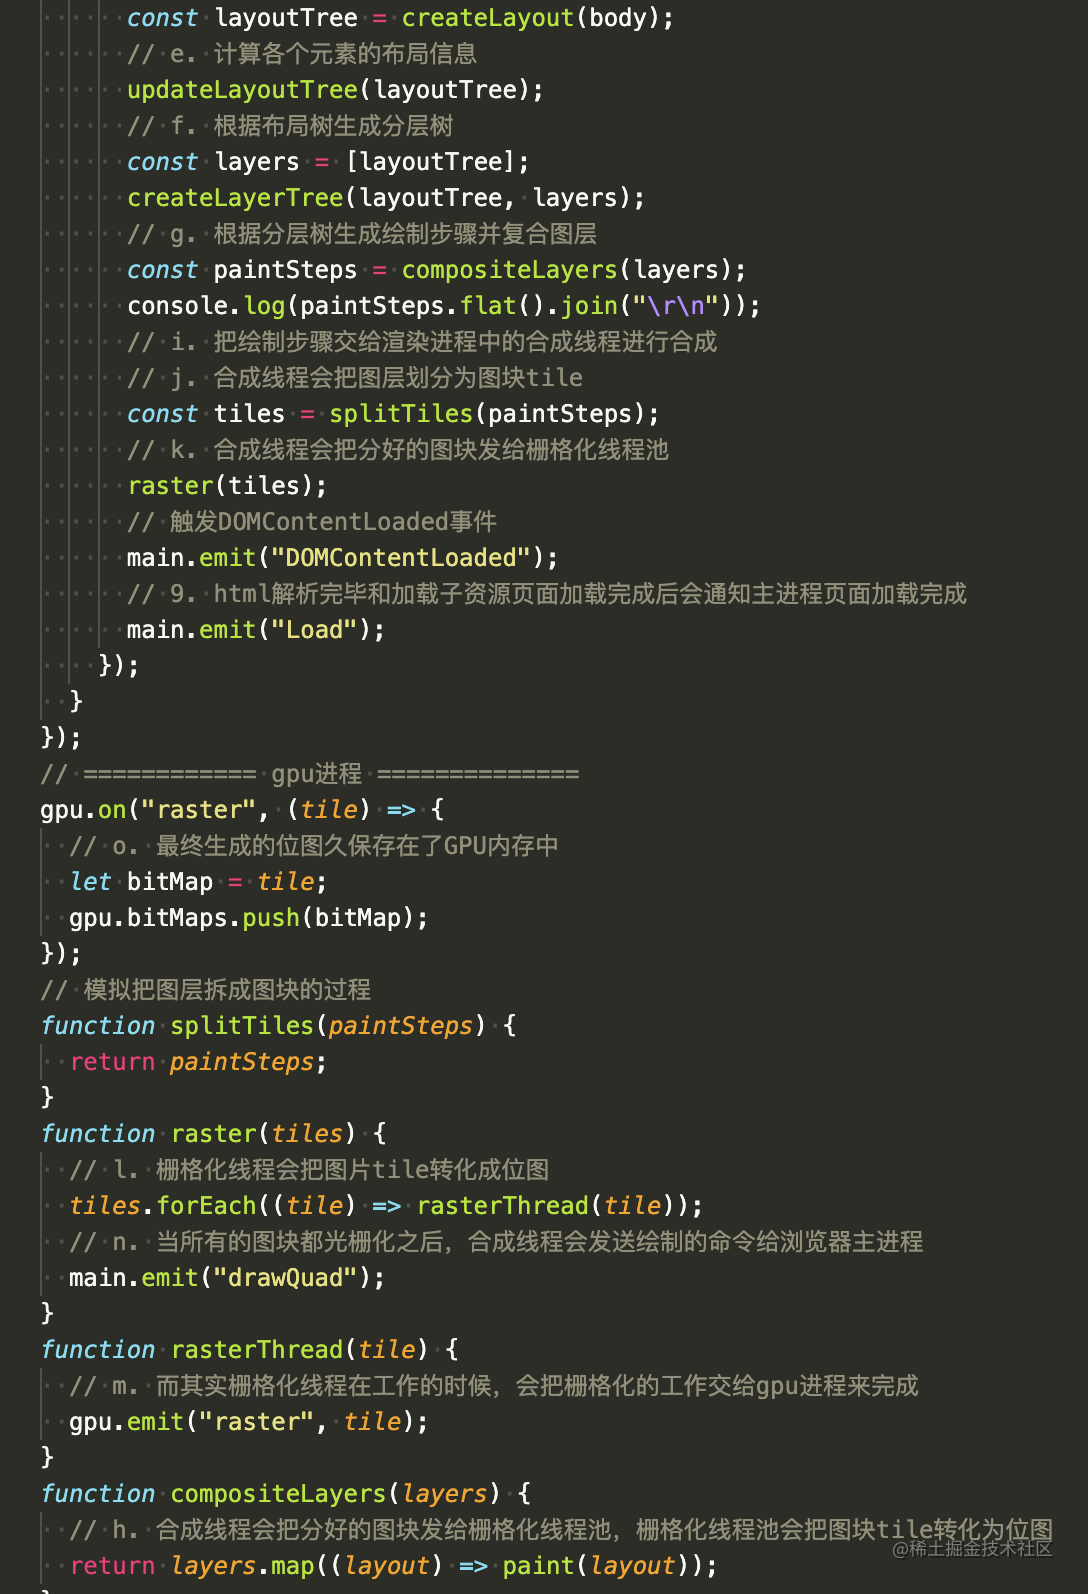This screenshot has height=1594, width=1088.
Task: Click comment '// g. 根据分层树生成绘制步骤并复合图层'
Action: click(362, 234)
